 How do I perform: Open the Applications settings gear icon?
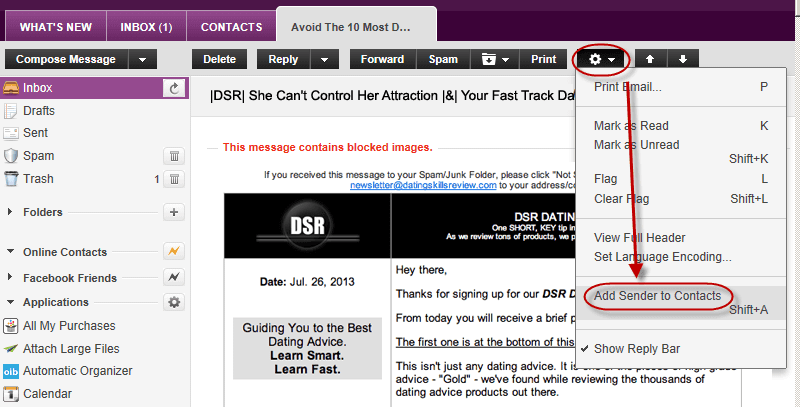[174, 302]
